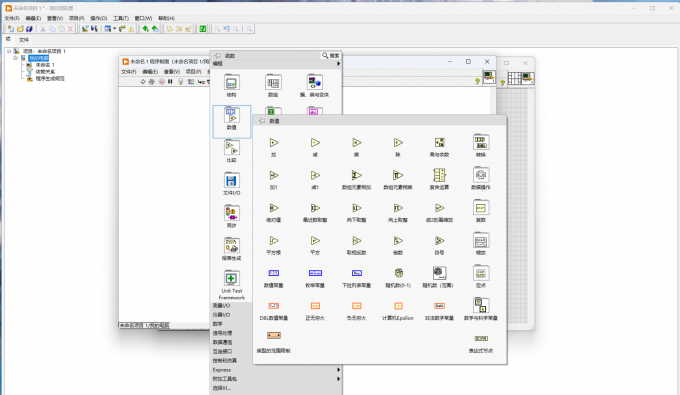The image size is (680, 395).
Task: Pick 向下取整 round toward minus infinity
Action: coord(356,208)
